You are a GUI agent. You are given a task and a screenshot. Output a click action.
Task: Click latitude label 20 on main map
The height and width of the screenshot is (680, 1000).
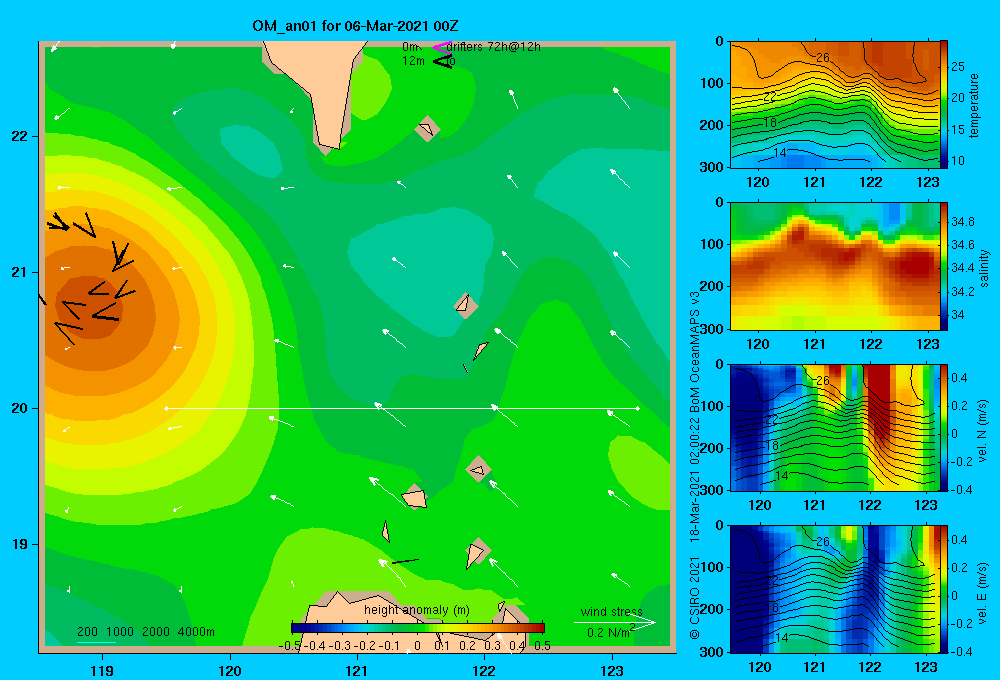[x=19, y=408]
